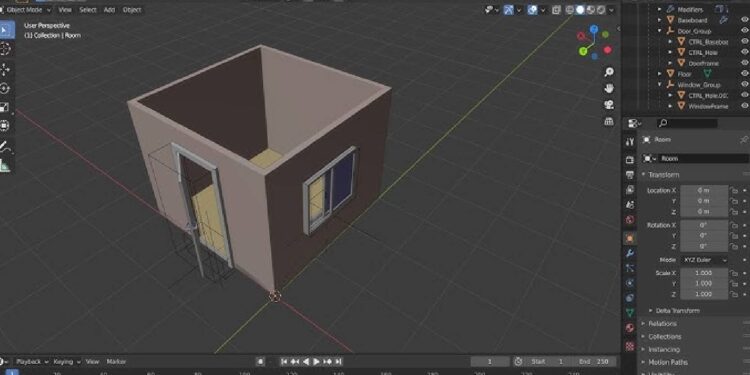
Task: Open the Material properties tab
Action: [630, 328]
